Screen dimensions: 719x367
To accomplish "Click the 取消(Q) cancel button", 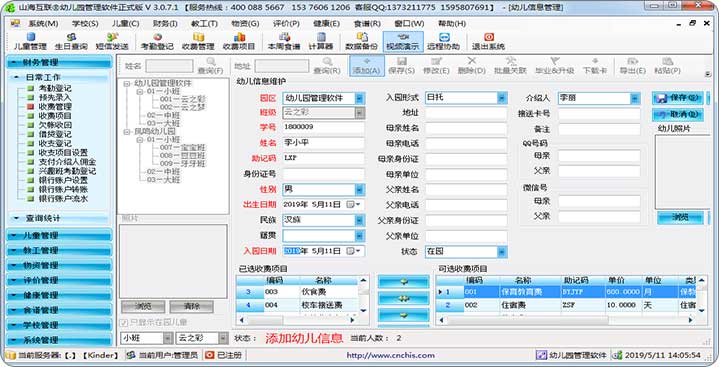I will coord(678,114).
